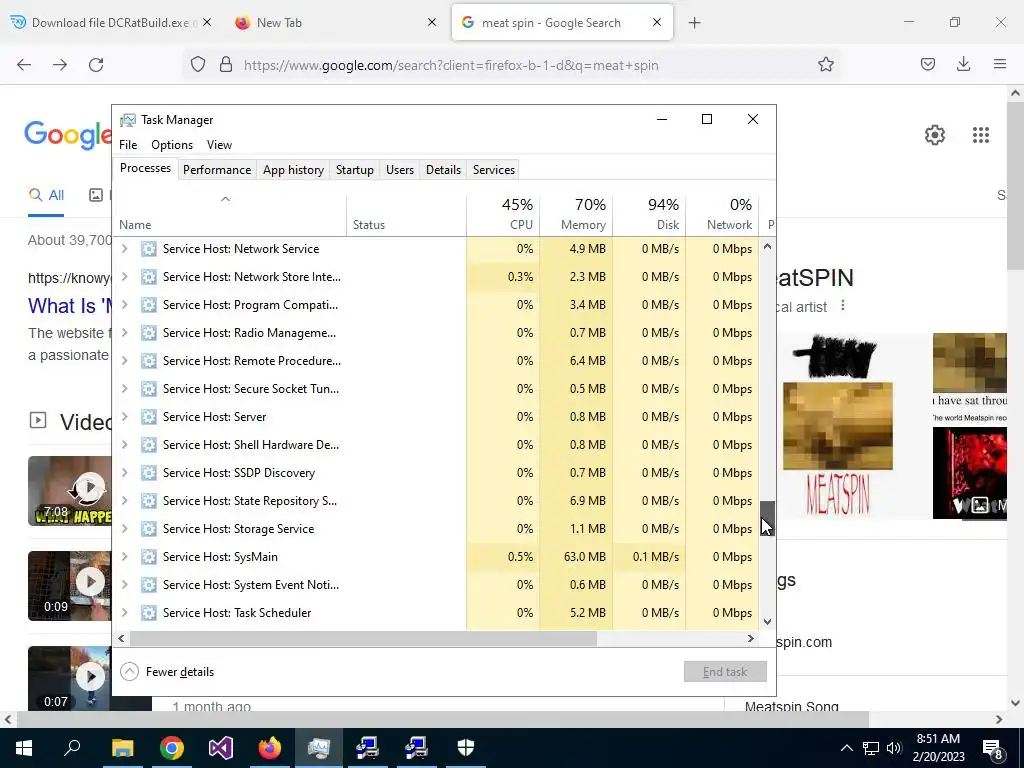
Task: Open File Explorer from taskbar
Action: 122,748
